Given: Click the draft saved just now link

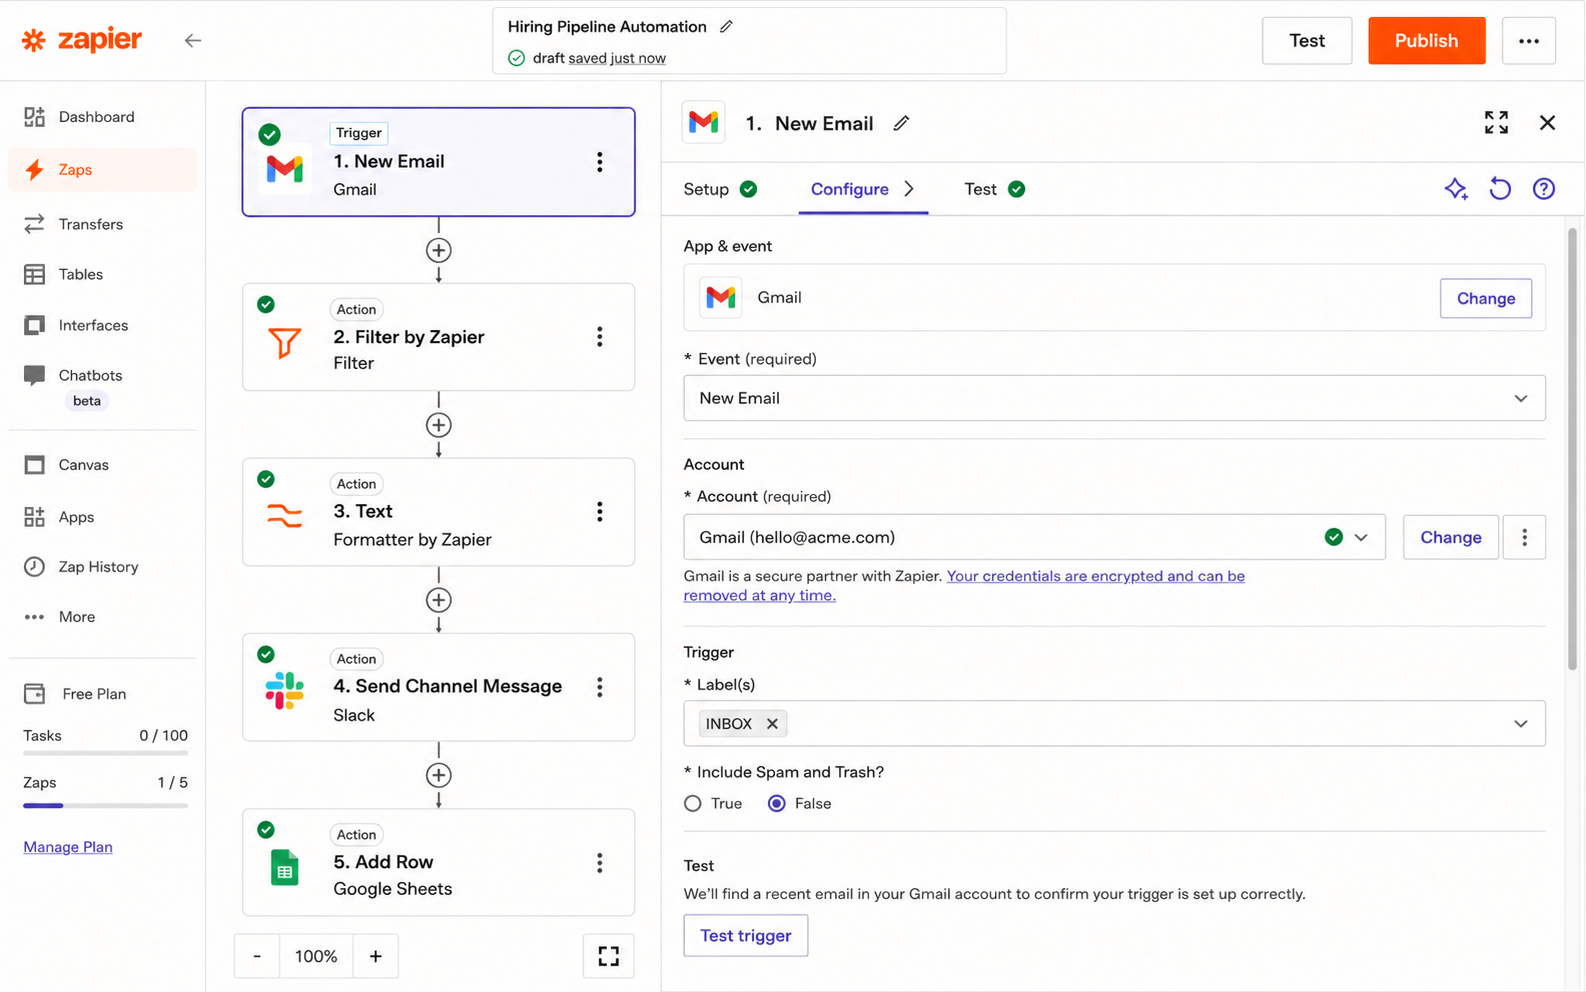Looking at the screenshot, I should pos(617,58).
